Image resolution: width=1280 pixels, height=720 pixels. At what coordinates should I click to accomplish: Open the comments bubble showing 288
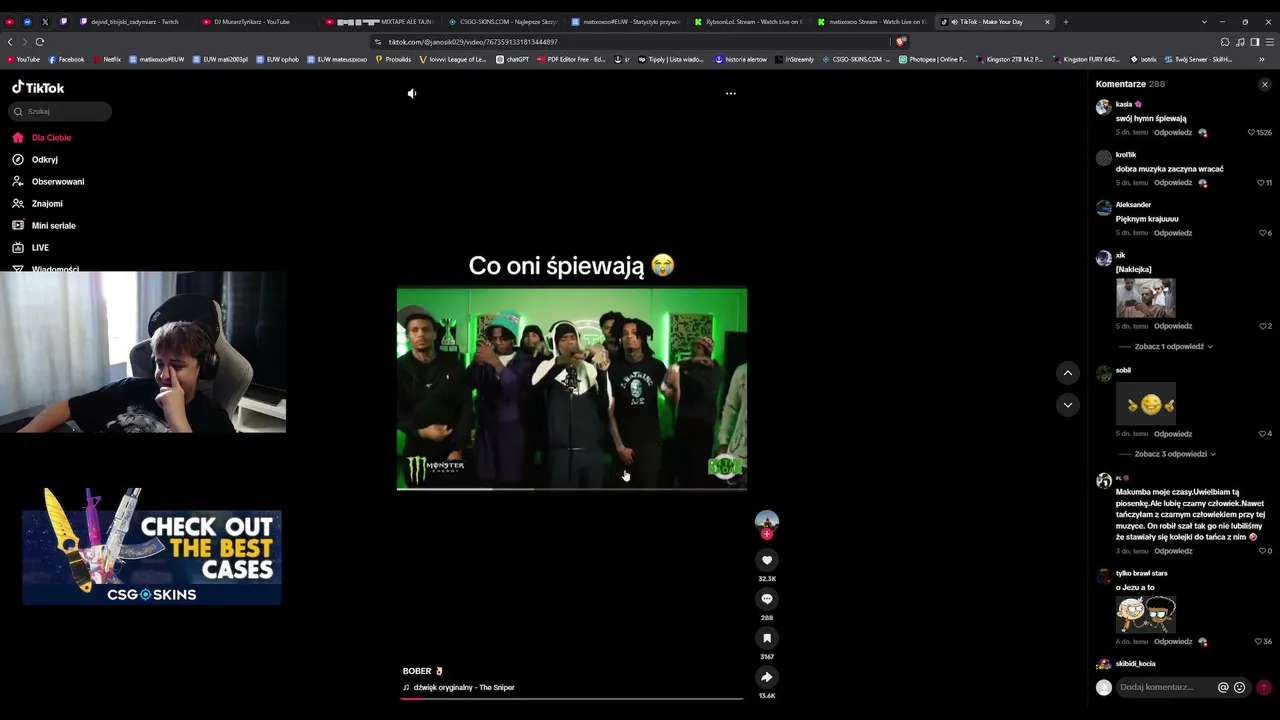point(767,599)
